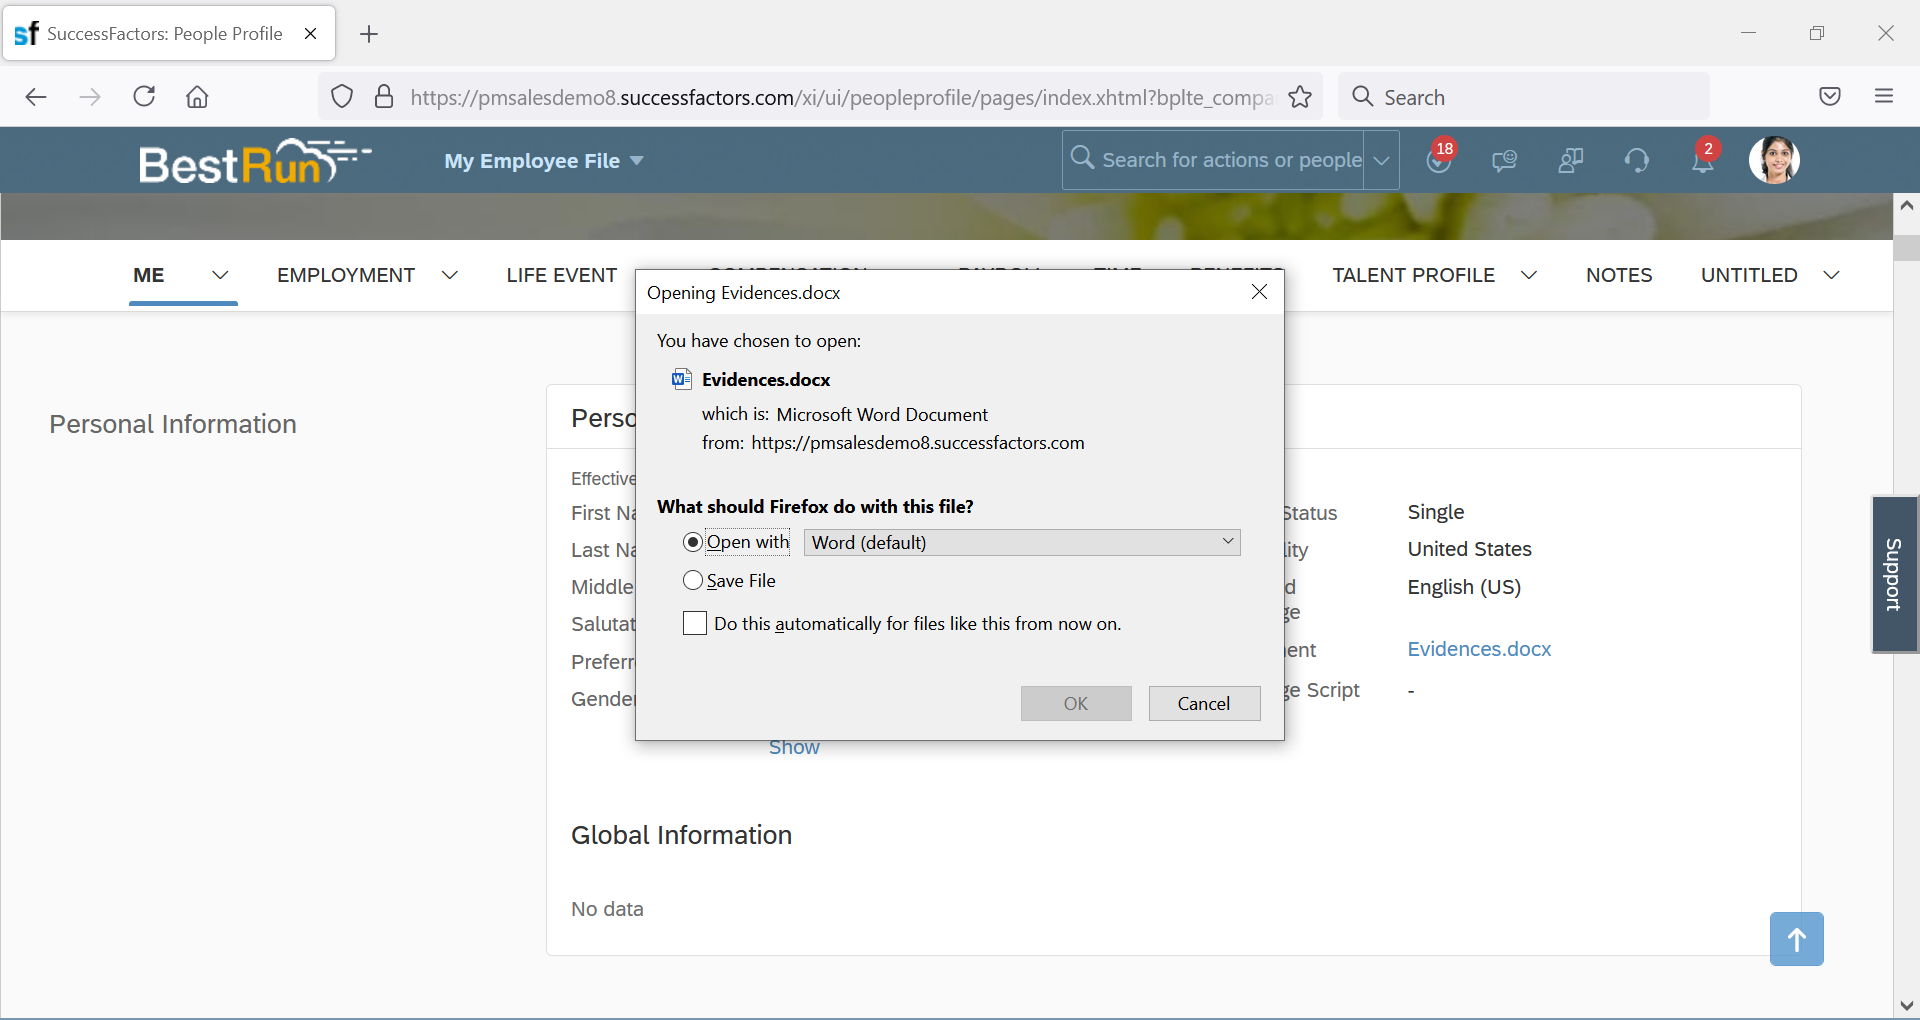Open a new browser tab
1920x1020 pixels.
click(x=369, y=34)
